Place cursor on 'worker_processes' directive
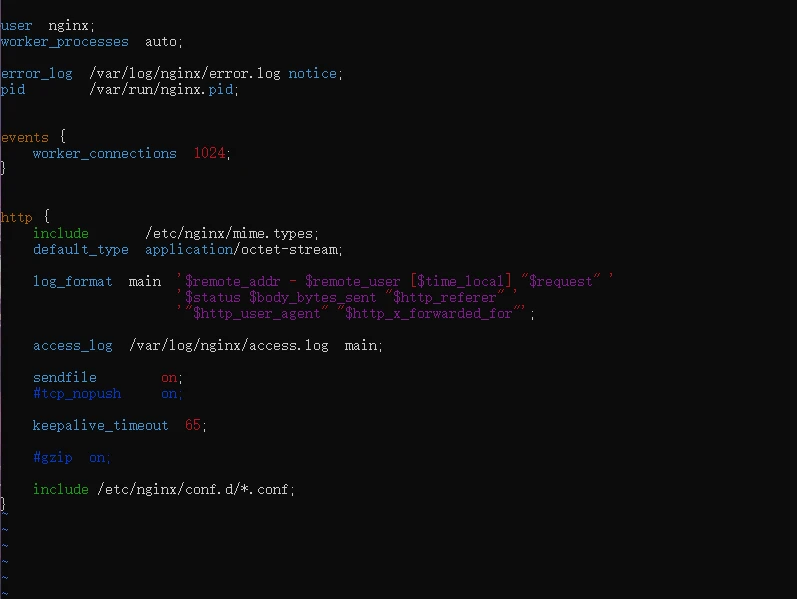The width and height of the screenshot is (797, 599). [65, 42]
